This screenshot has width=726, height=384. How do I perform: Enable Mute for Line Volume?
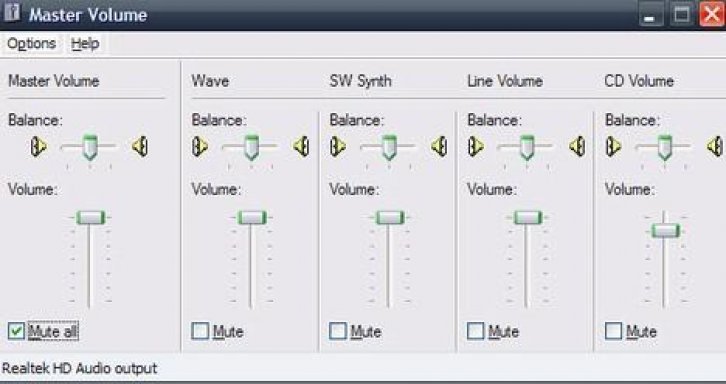point(476,331)
